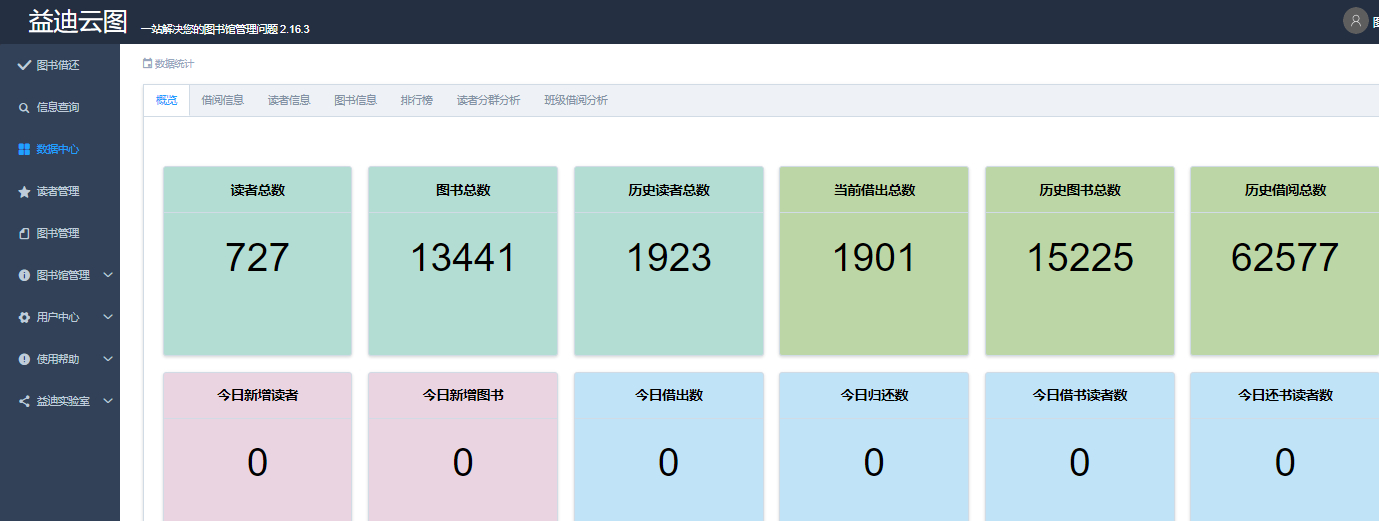The width and height of the screenshot is (1379, 521).
Task: Click the info icon beside 图书馆管理
Action: (24, 275)
